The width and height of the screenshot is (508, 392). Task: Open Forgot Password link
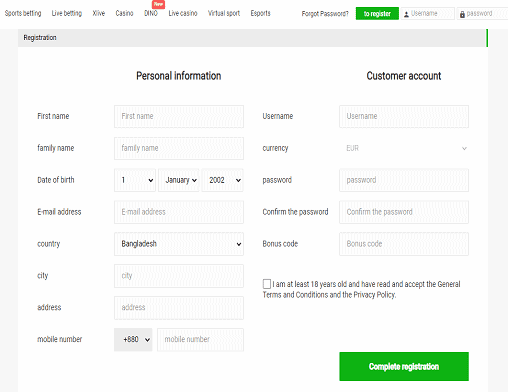coord(325,14)
